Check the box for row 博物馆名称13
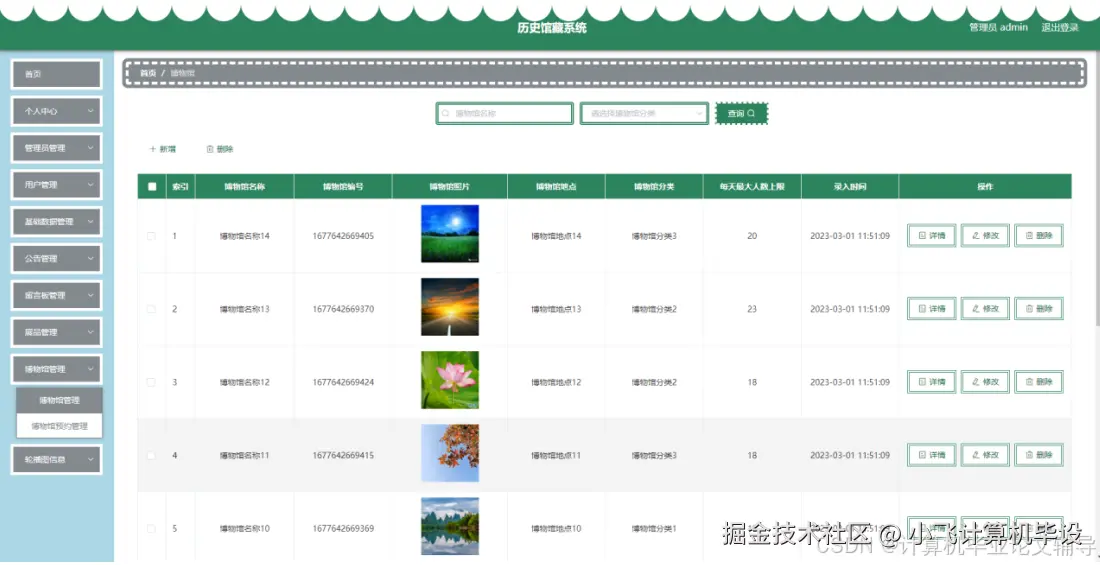Screen dimensions: 1100x565 [151, 309]
